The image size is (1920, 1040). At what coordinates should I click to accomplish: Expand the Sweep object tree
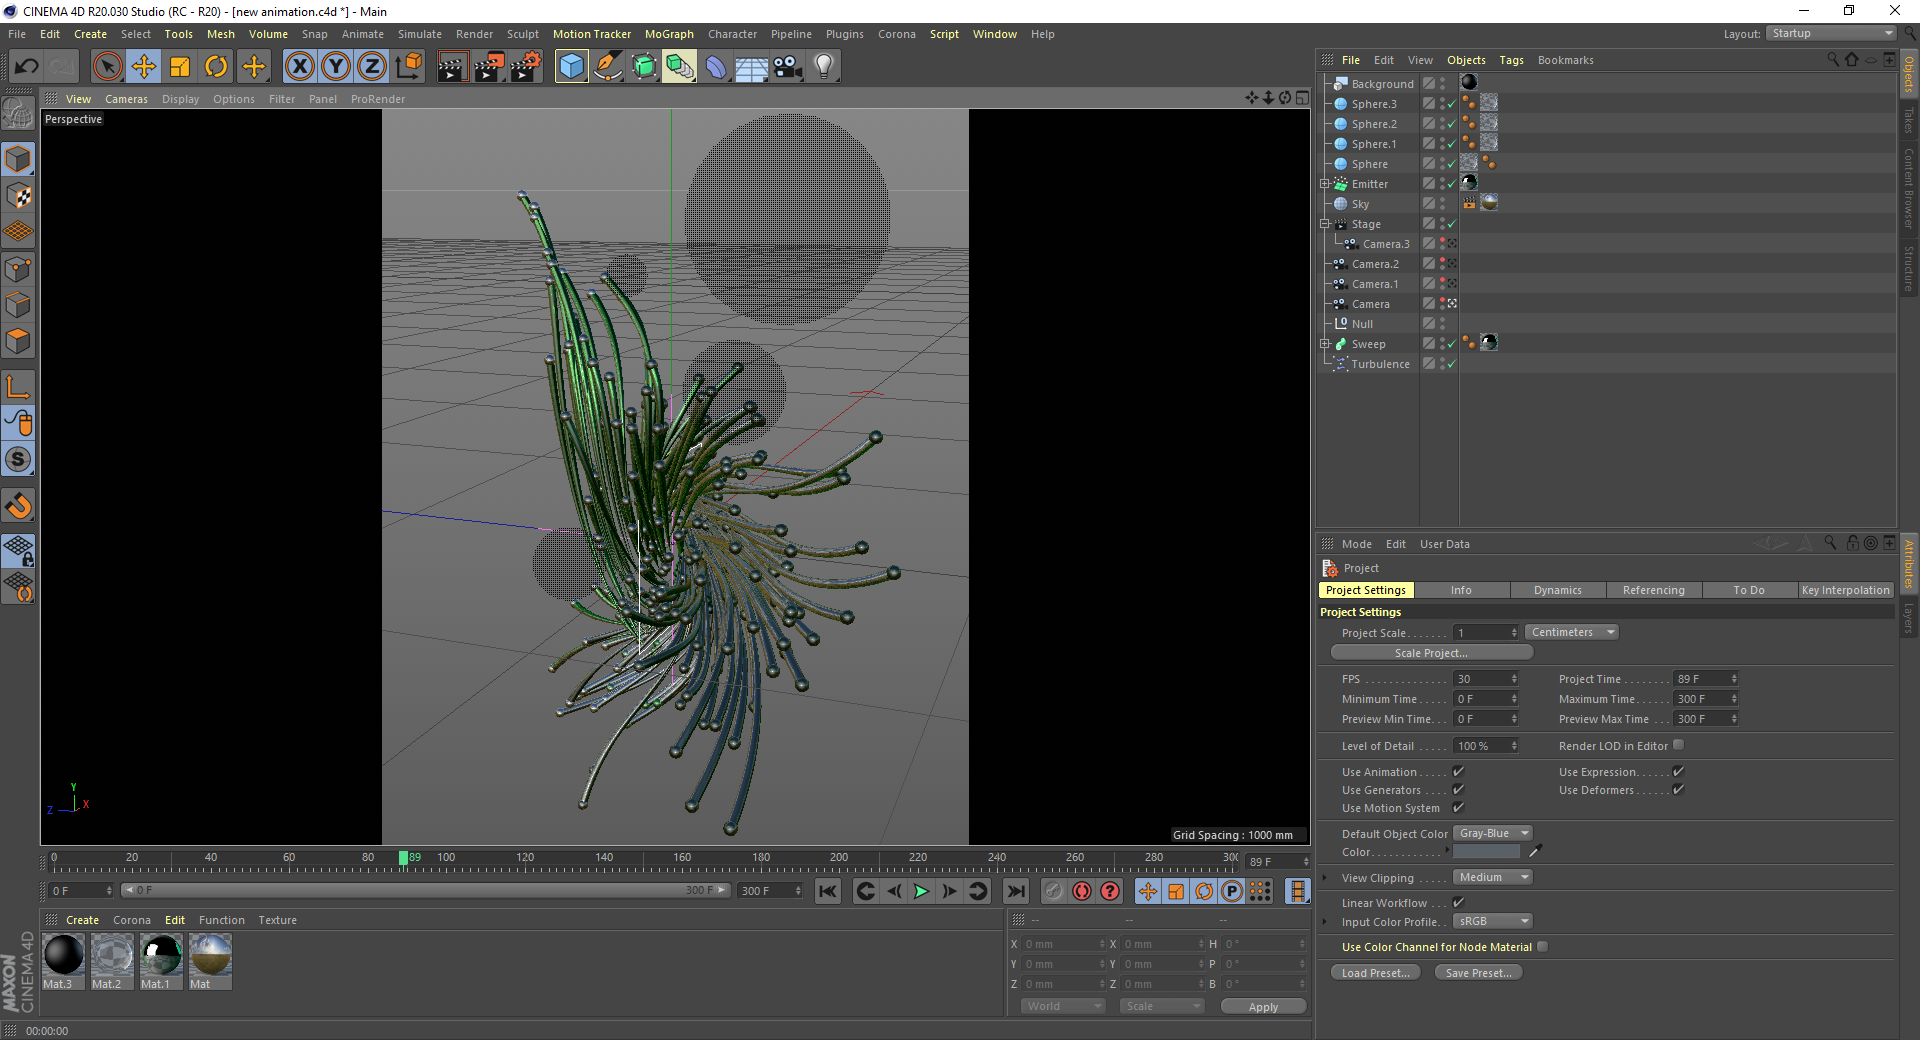(1325, 344)
